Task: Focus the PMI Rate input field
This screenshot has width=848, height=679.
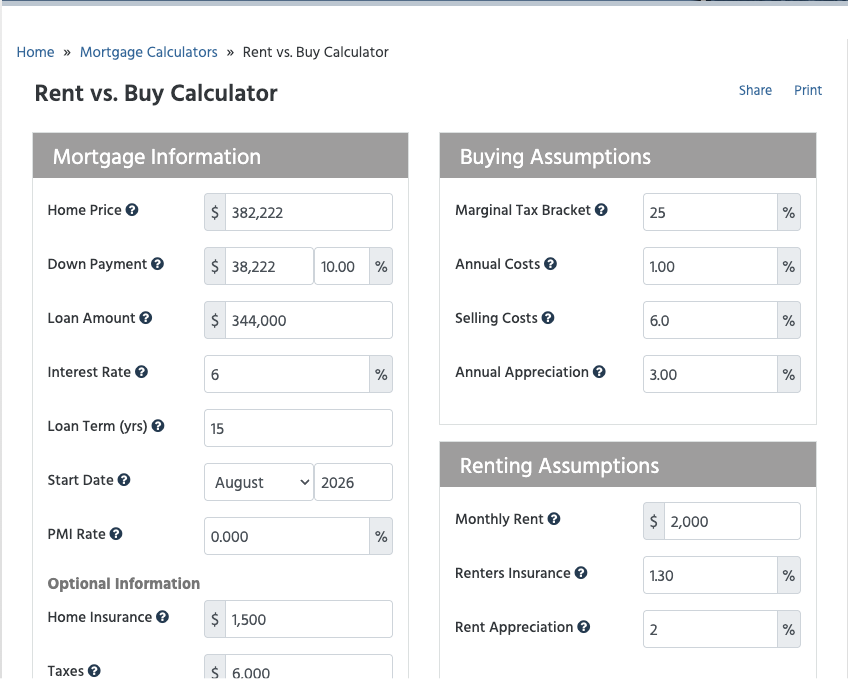Action: (x=287, y=536)
